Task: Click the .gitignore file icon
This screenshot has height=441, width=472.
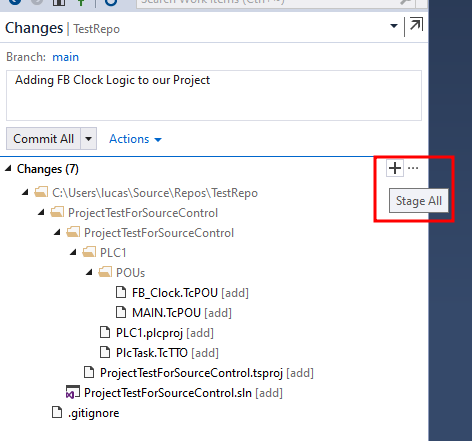Action: [x=57, y=412]
